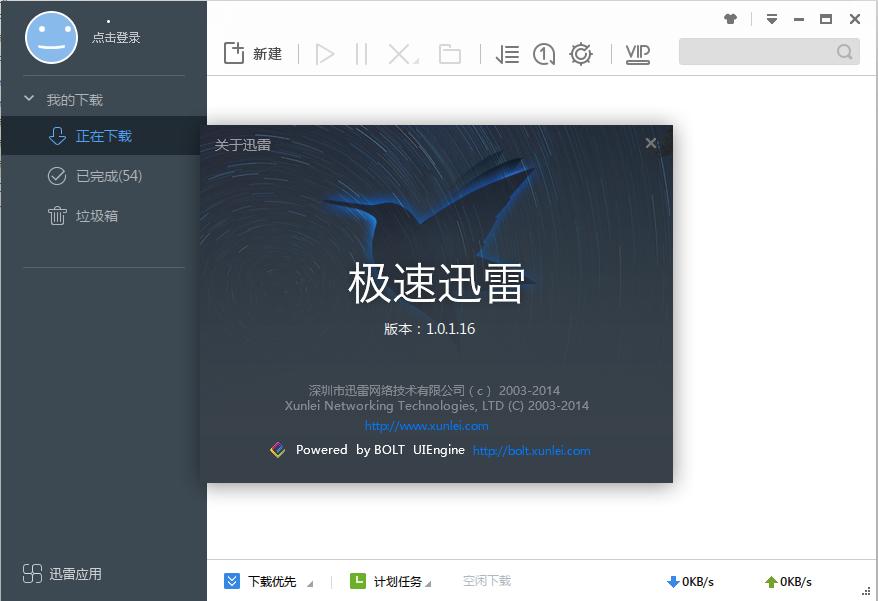Open the http://bolt.xunlei.com link

(531, 451)
